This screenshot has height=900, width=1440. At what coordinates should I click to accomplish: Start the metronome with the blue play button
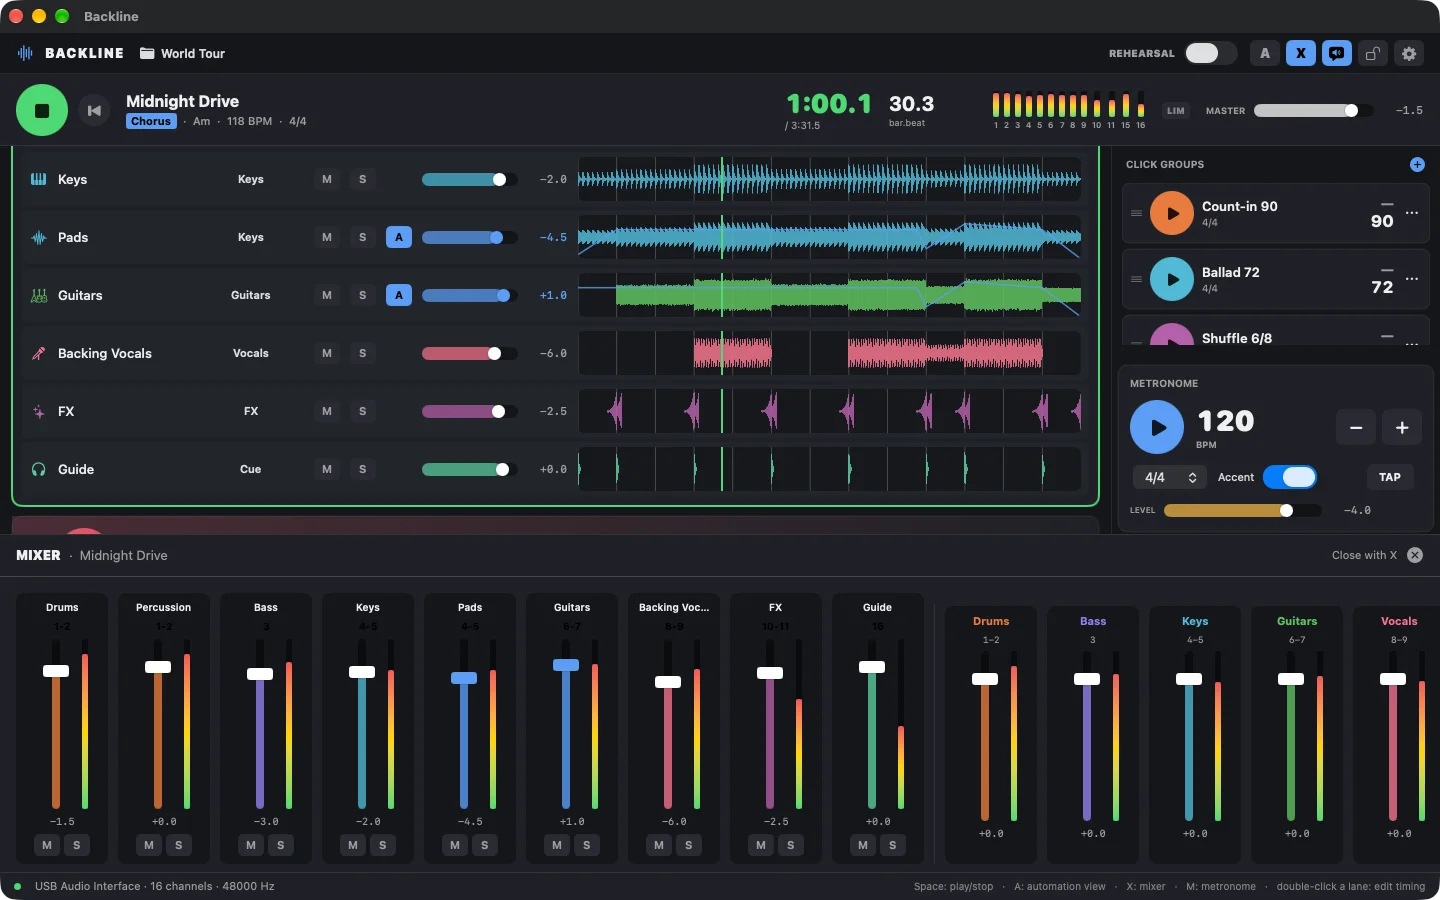point(1157,427)
